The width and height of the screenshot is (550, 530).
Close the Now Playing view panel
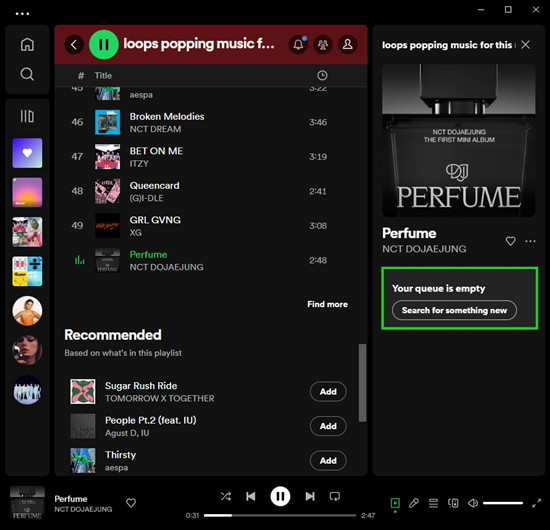pyautogui.click(x=525, y=45)
